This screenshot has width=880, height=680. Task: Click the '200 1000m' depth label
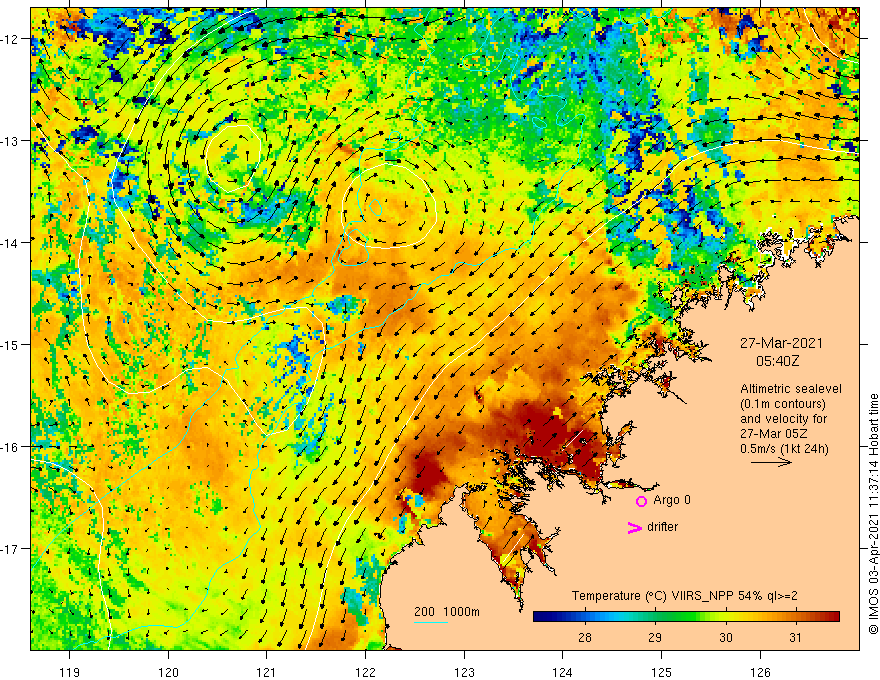(x=447, y=612)
